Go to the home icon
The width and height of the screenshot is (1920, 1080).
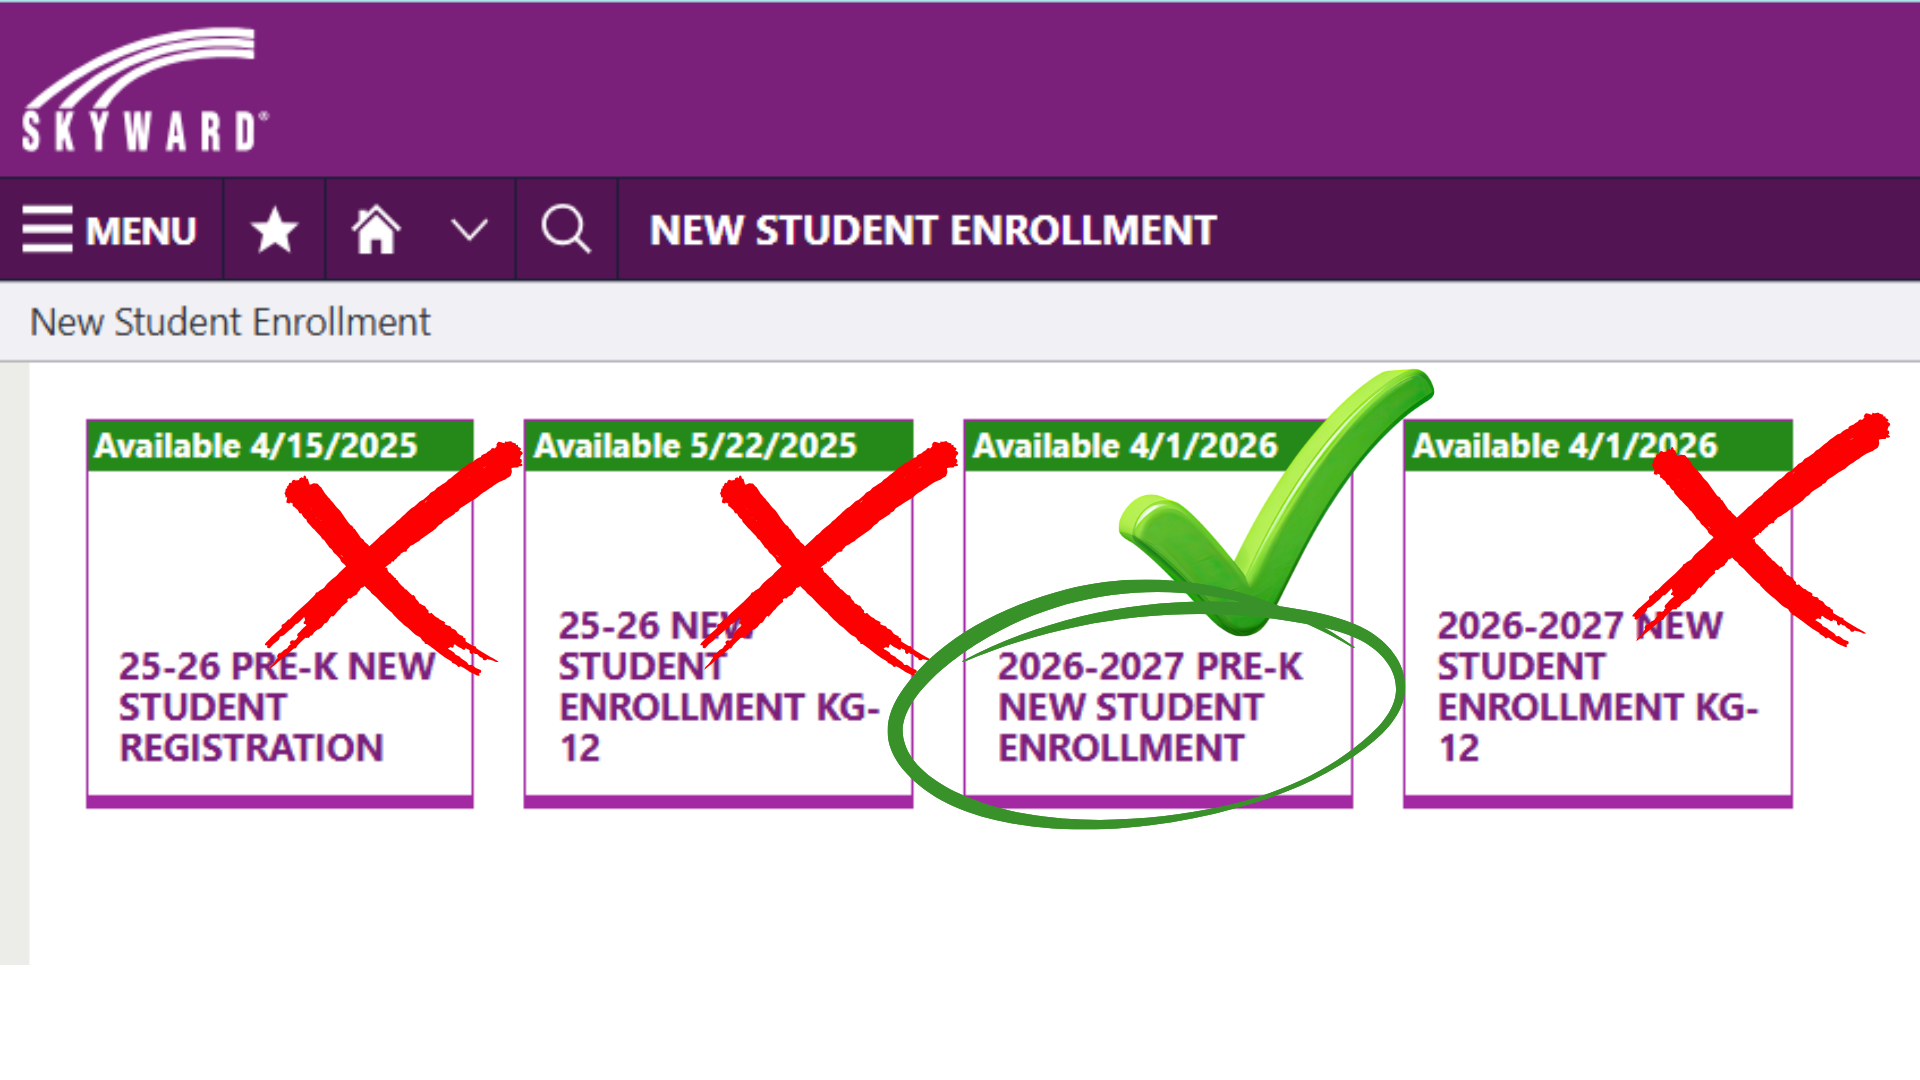(x=376, y=230)
